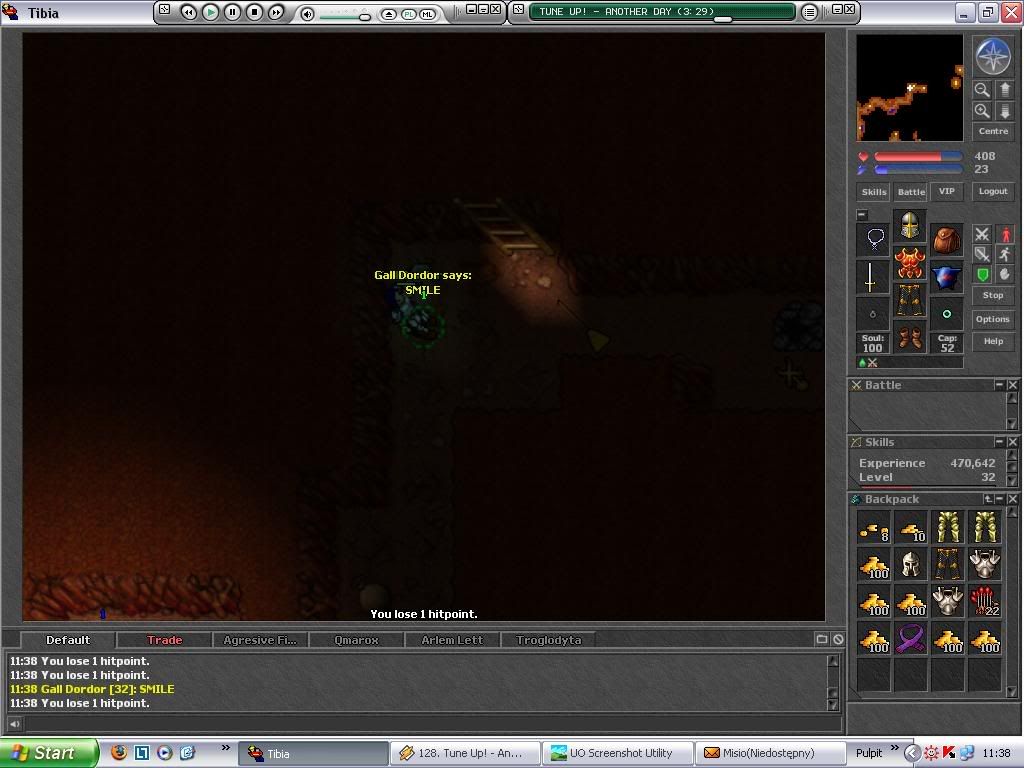This screenshot has height=768, width=1024.
Task: Select the red demon armor slot
Action: pos(910,264)
